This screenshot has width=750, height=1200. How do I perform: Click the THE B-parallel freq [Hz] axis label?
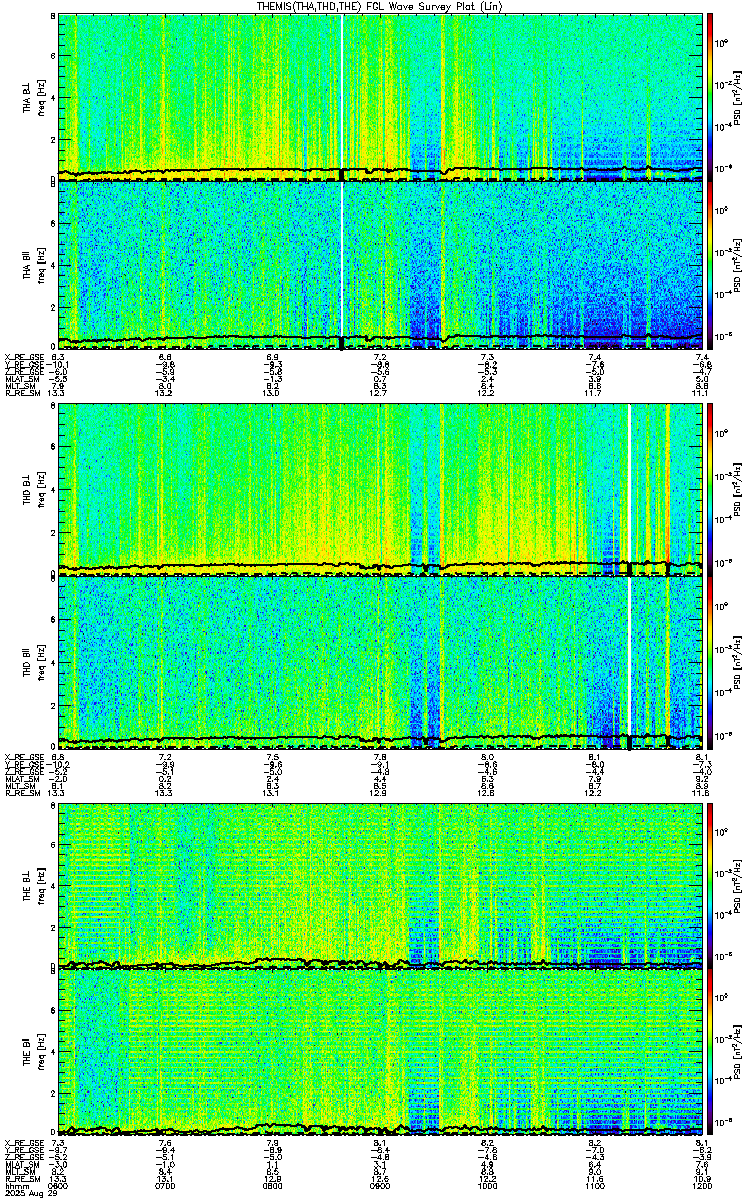point(41,1052)
